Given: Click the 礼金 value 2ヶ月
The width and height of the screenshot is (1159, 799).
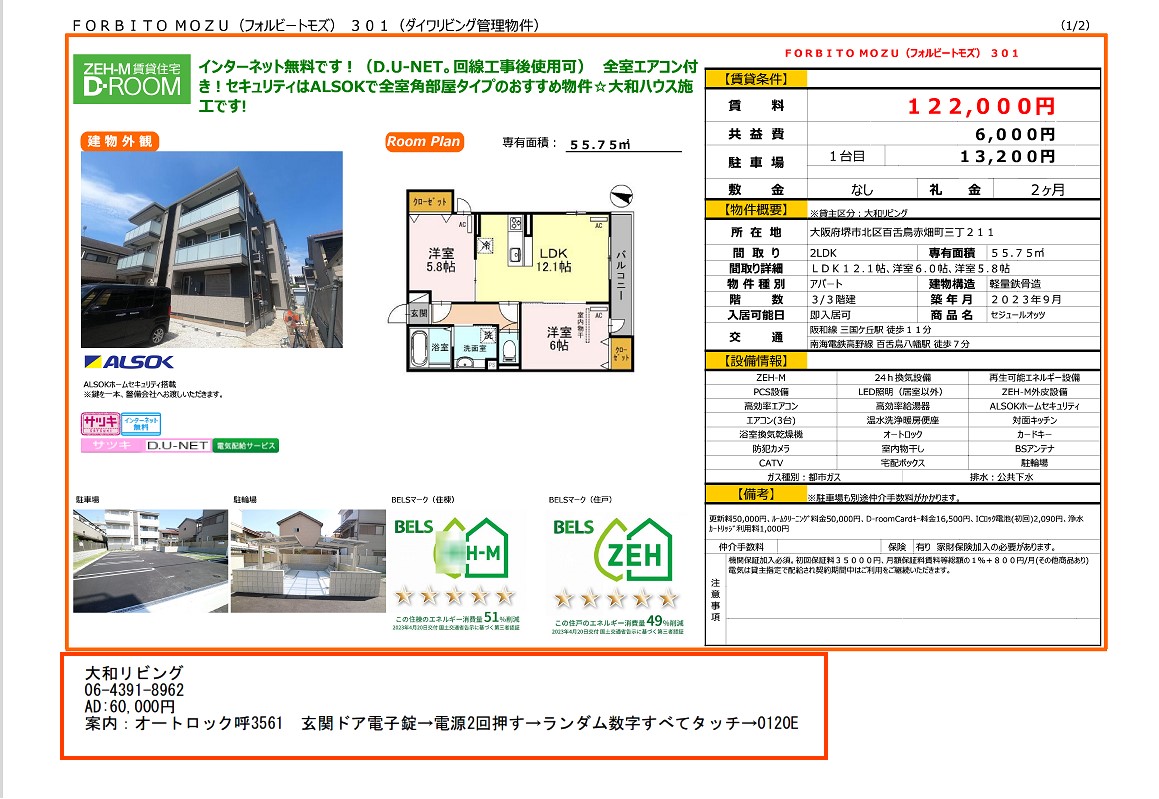Looking at the screenshot, I should tap(1047, 190).
